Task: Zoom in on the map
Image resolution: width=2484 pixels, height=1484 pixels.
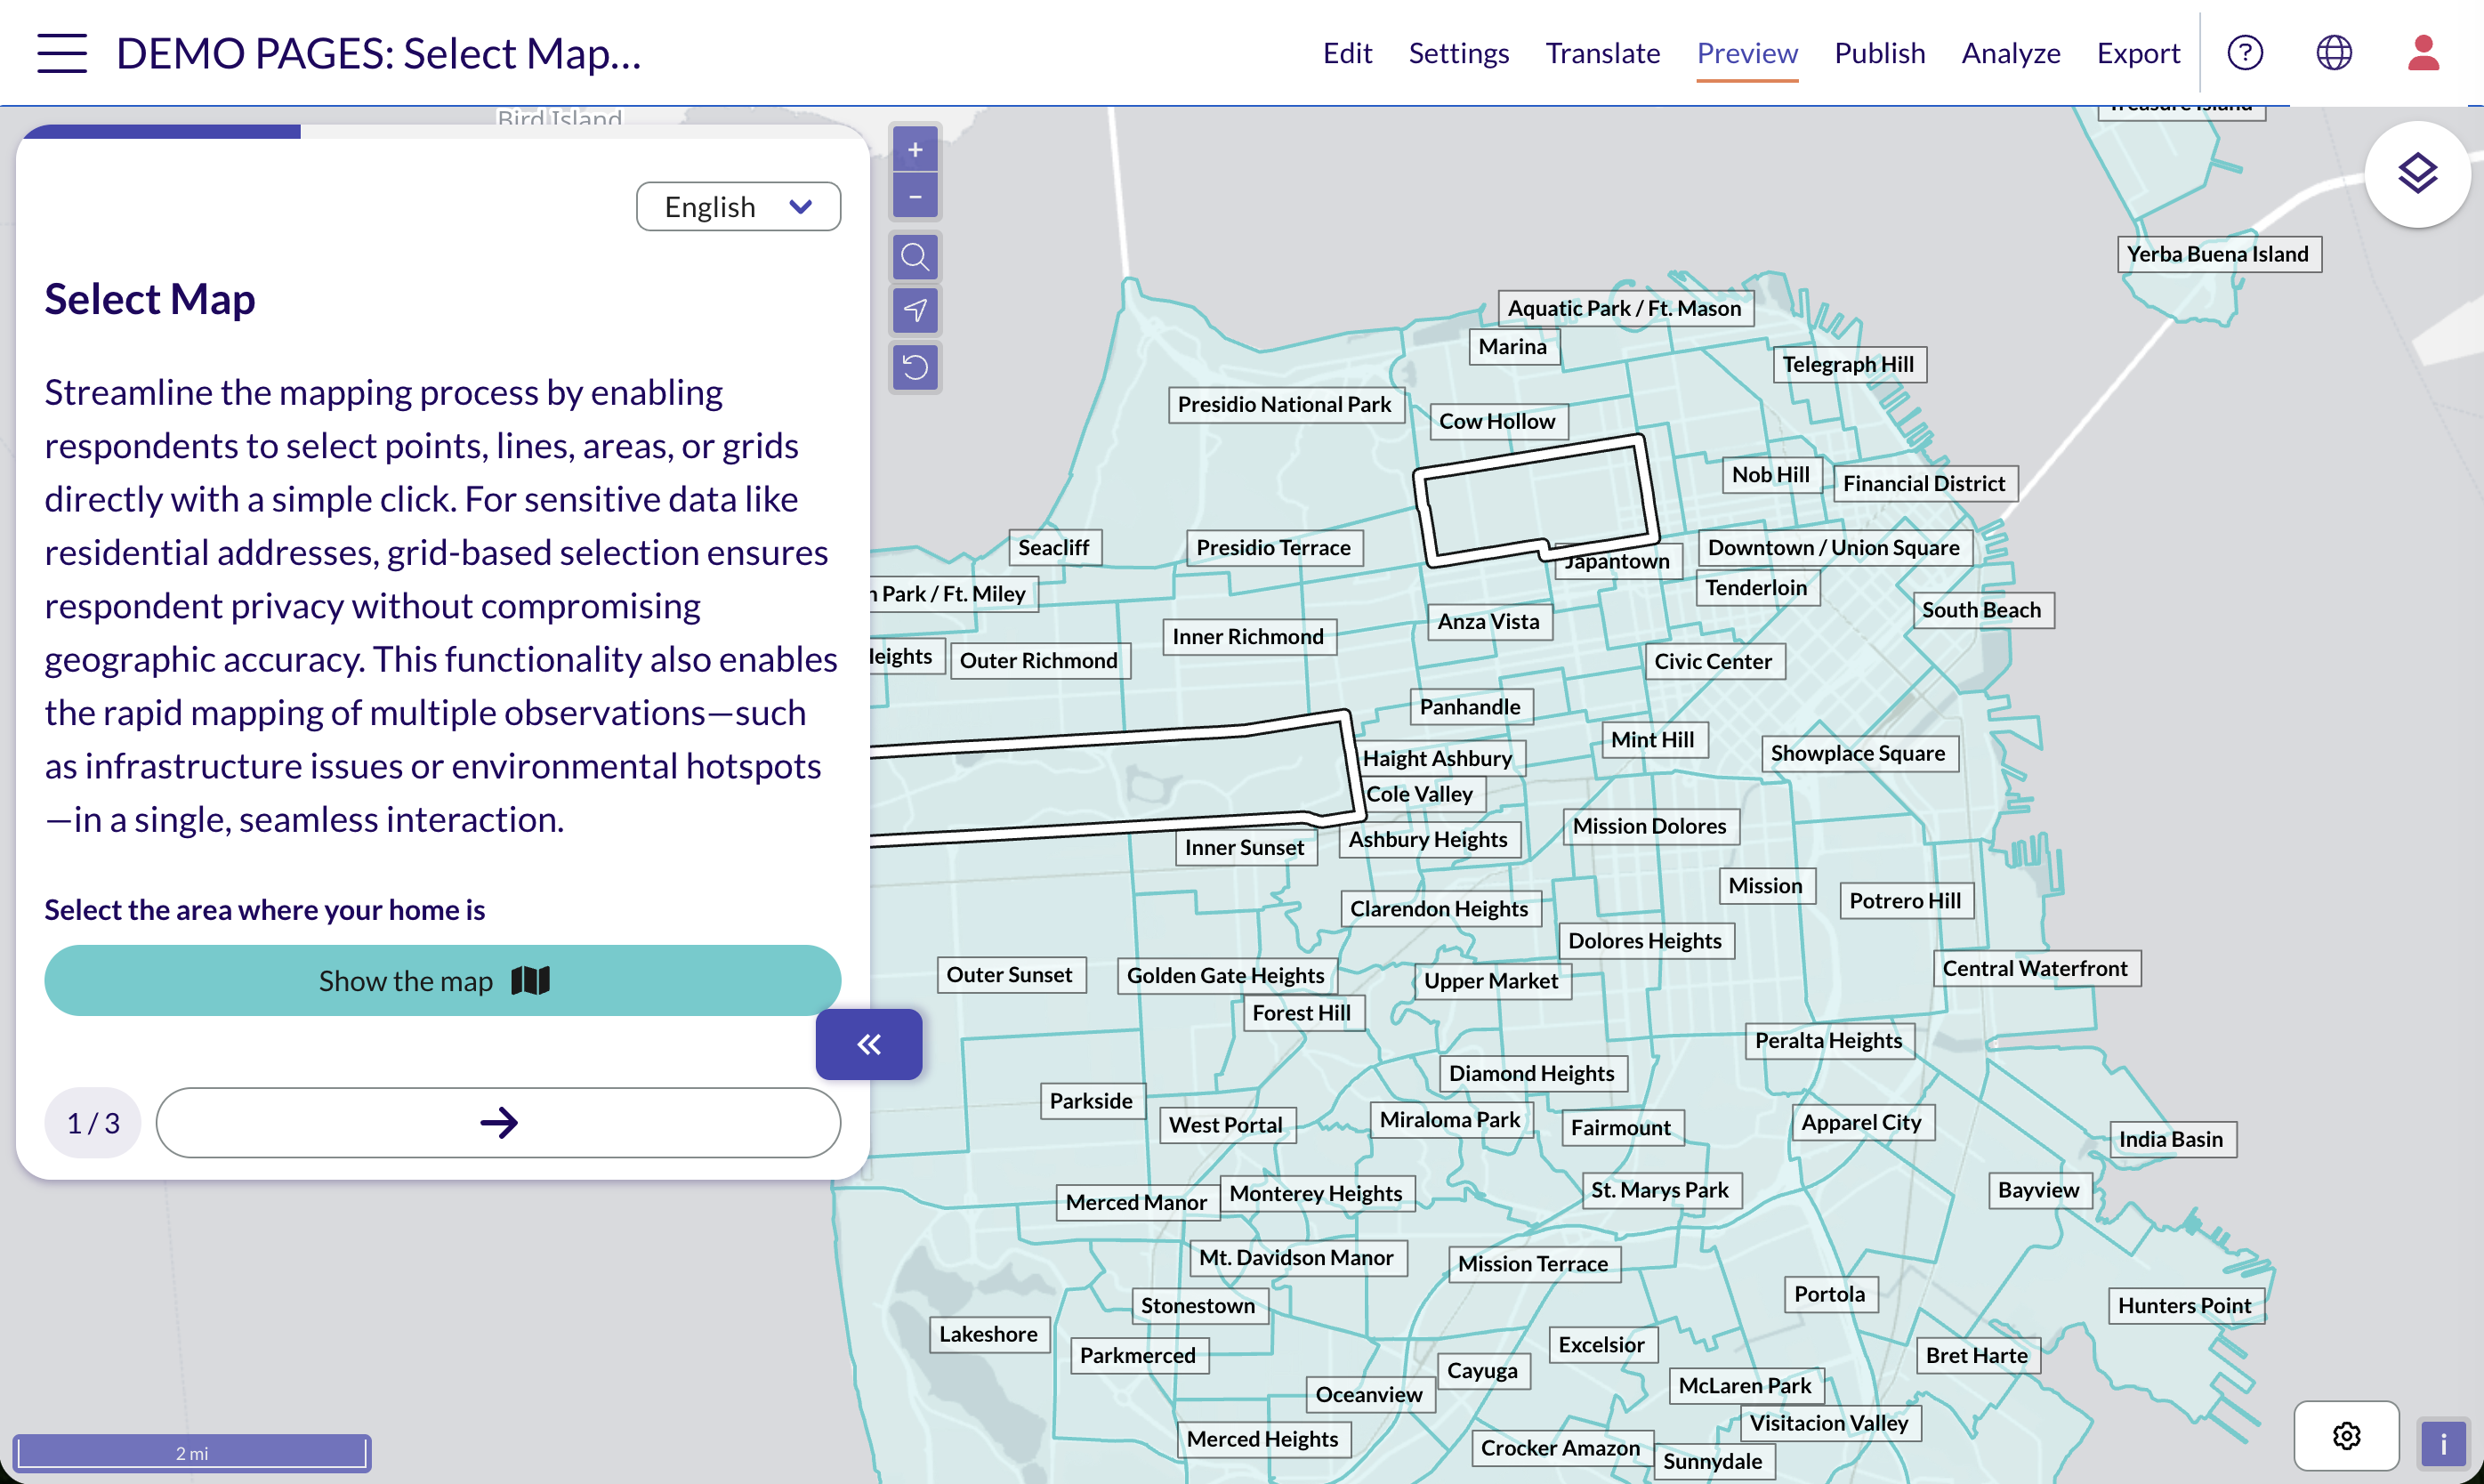Action: point(915,150)
